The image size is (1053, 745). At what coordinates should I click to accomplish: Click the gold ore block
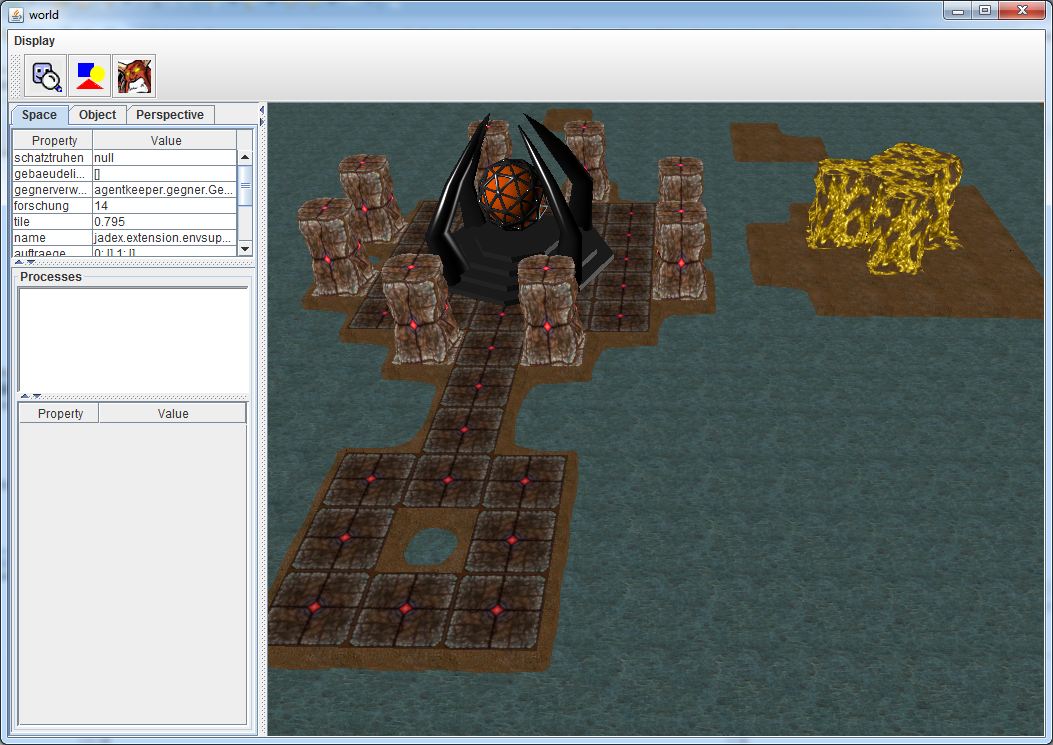tap(883, 205)
